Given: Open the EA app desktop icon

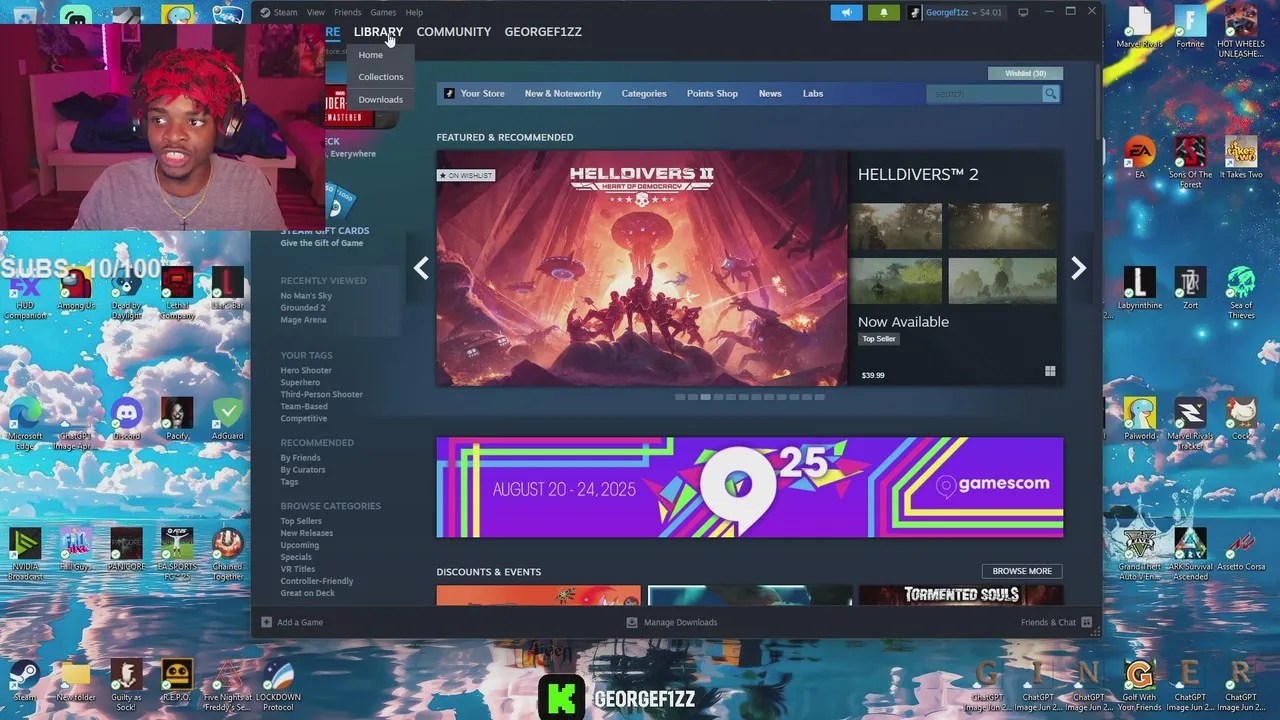Looking at the screenshot, I should (1139, 158).
